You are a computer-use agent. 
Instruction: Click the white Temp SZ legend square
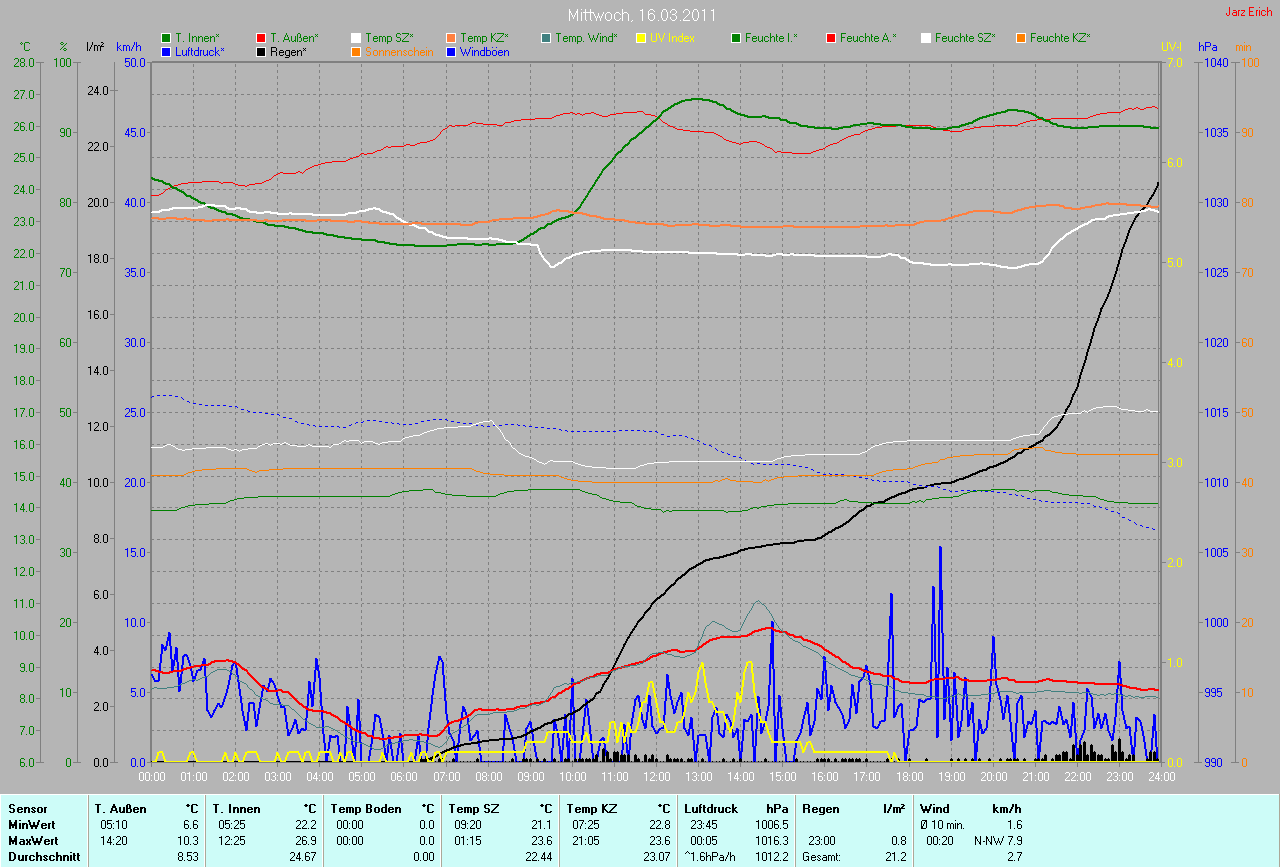click(357, 38)
